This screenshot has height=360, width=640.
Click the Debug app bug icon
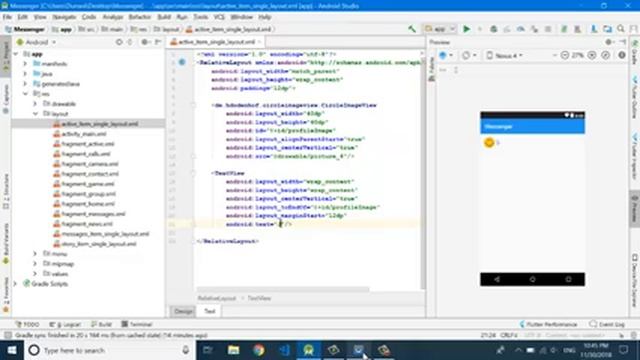493,29
